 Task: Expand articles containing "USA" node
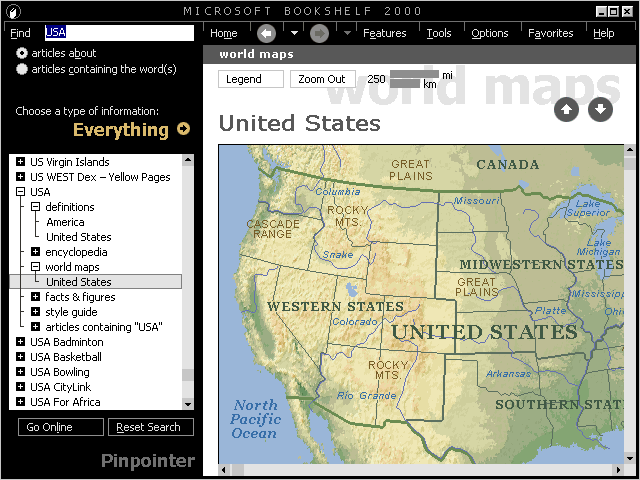[x=36, y=327]
